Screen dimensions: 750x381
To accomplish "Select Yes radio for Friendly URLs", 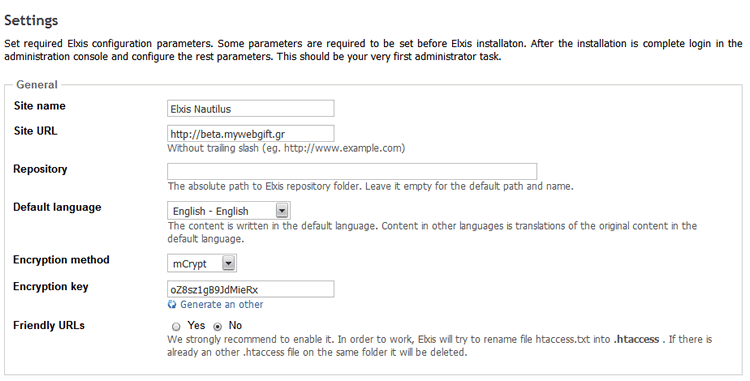I will click(176, 327).
